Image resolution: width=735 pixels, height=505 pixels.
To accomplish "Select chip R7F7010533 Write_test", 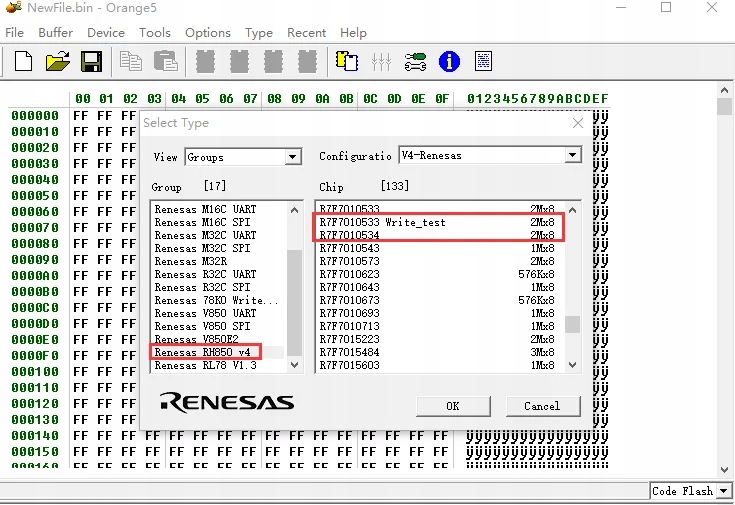I will [x=437, y=222].
